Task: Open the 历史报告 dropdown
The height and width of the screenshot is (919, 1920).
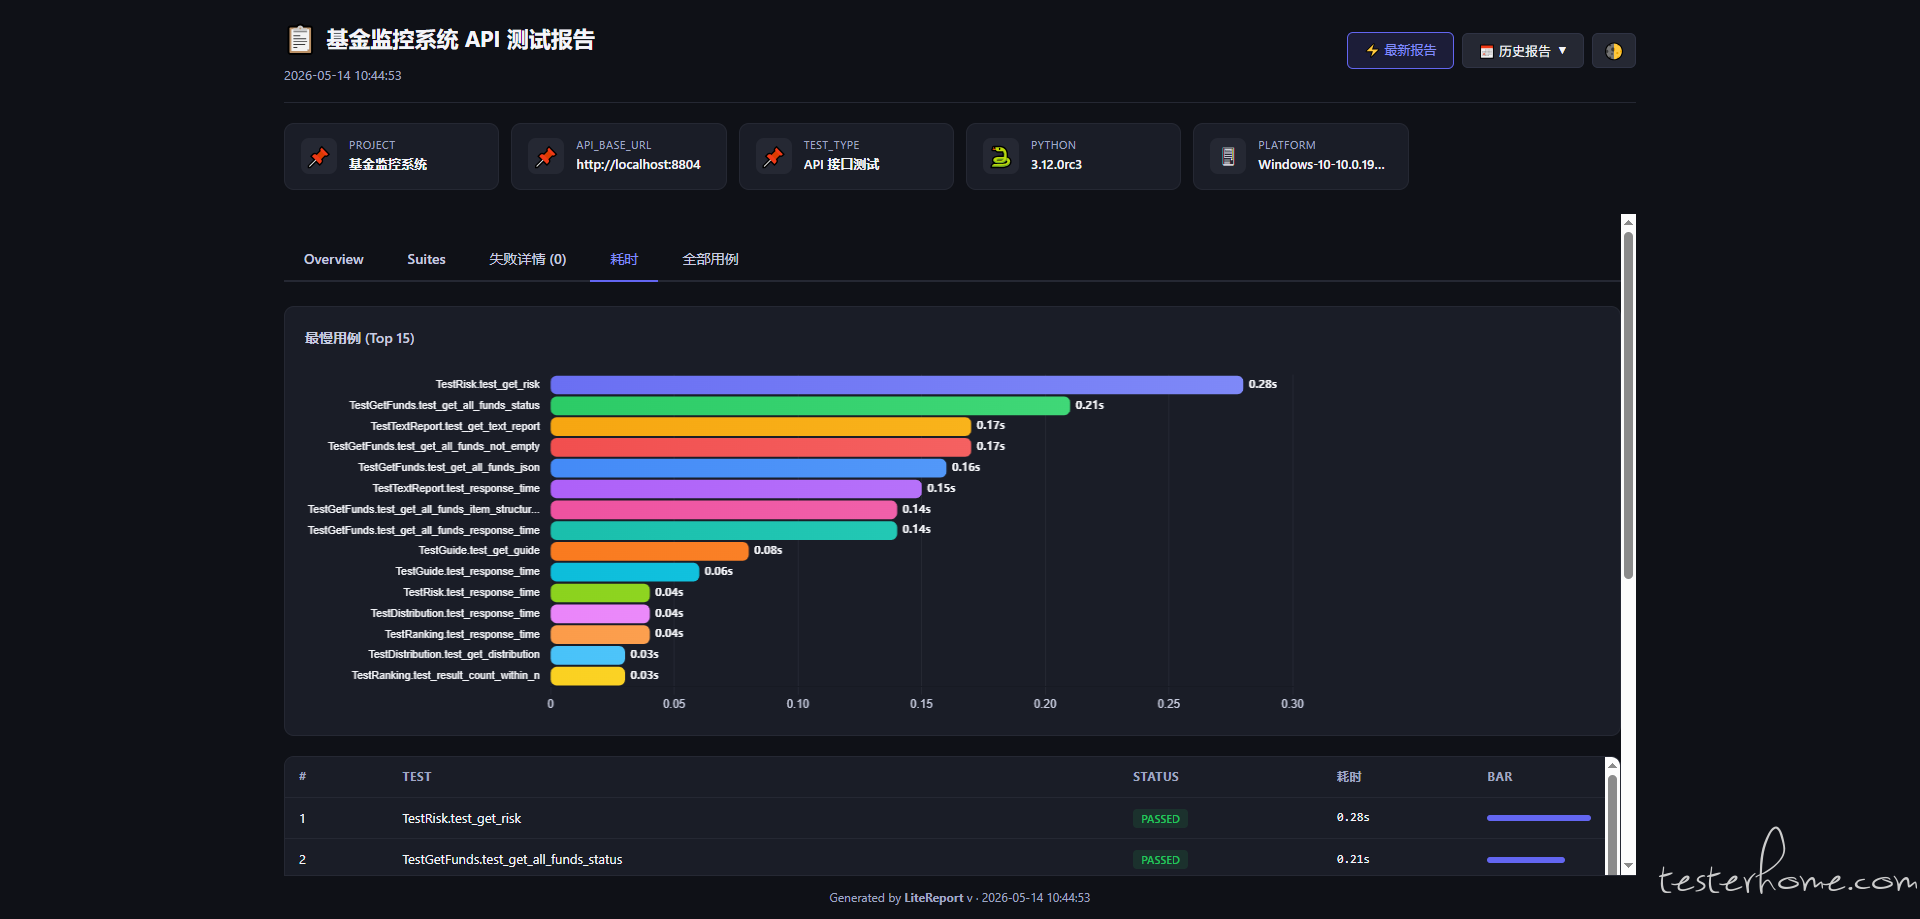Action: 1522,51
